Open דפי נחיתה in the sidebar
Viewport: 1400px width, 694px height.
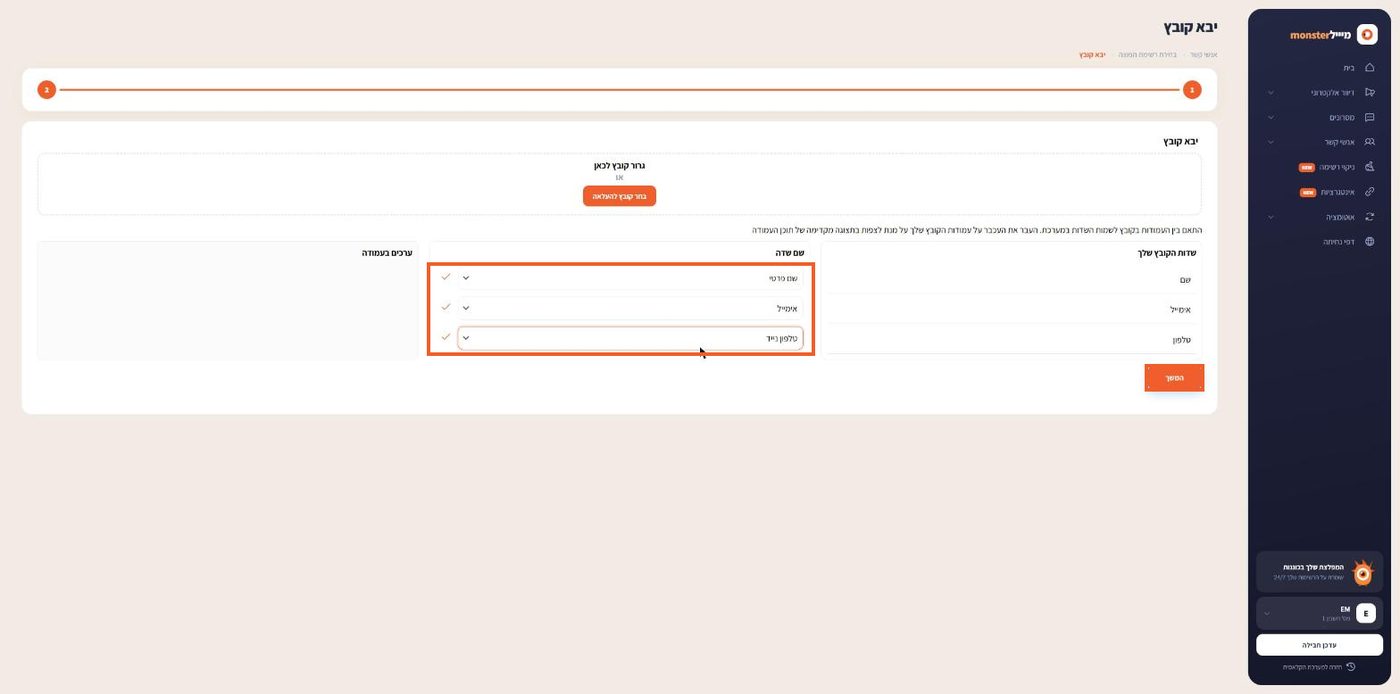[x=1339, y=241]
